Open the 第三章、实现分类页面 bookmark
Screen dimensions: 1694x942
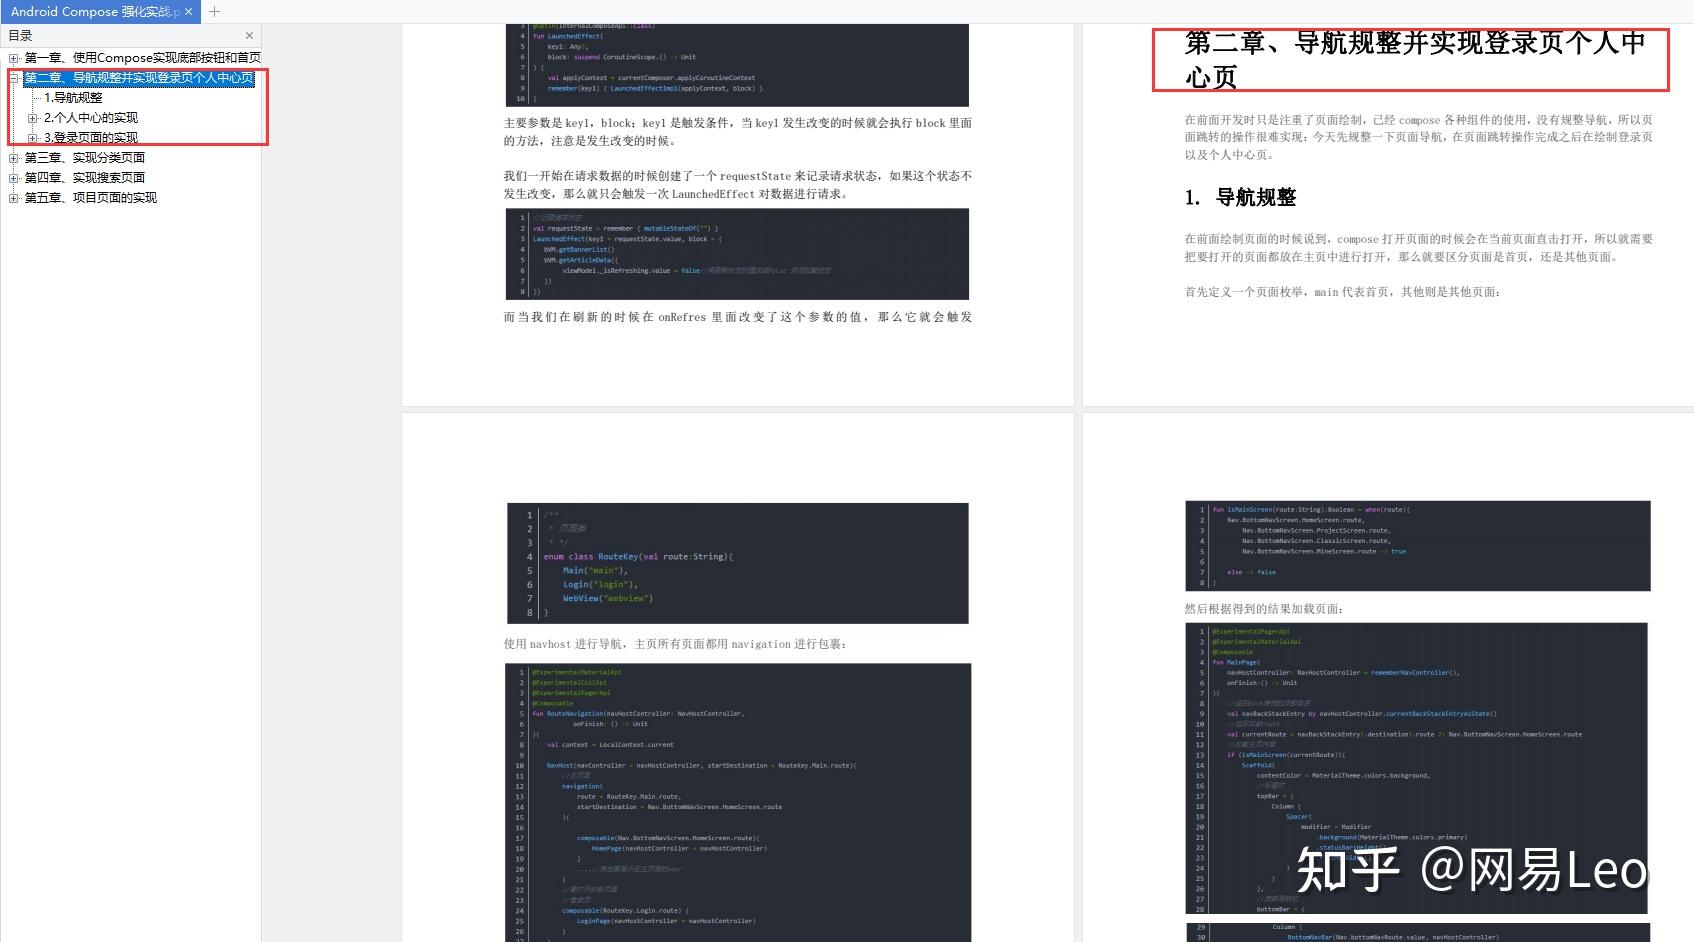tap(85, 157)
